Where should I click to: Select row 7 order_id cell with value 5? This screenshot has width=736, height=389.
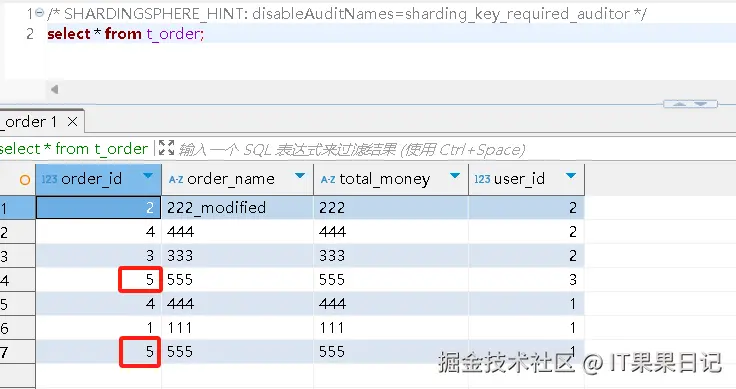[x=99, y=351]
